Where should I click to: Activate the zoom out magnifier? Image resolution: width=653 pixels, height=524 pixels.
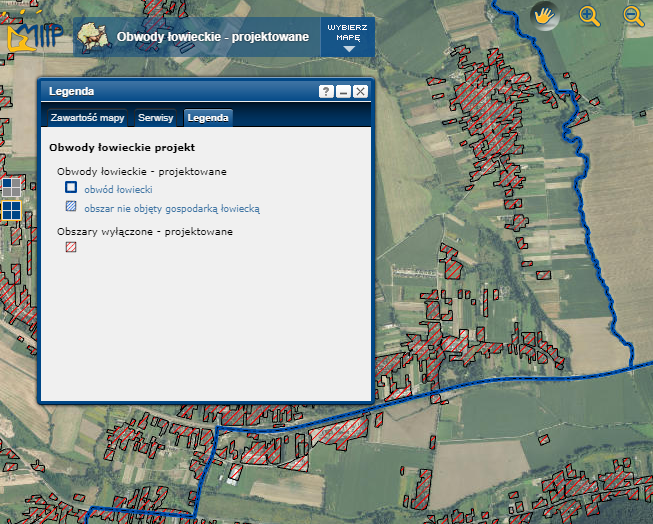coord(633,17)
